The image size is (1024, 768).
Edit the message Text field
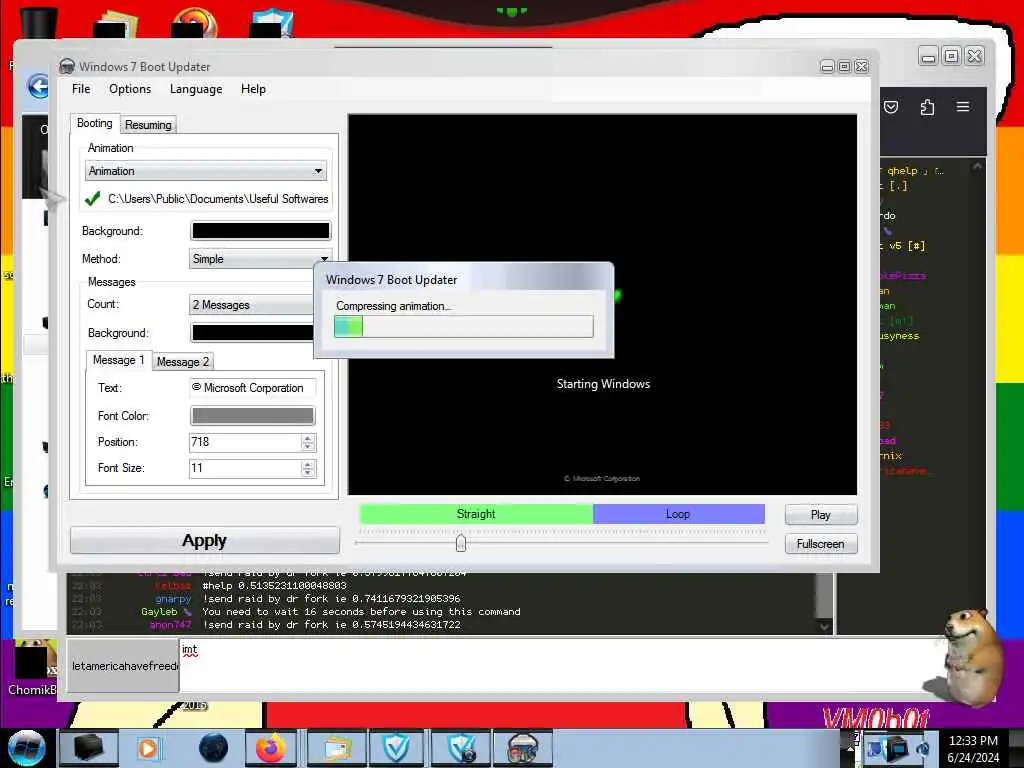[253, 388]
